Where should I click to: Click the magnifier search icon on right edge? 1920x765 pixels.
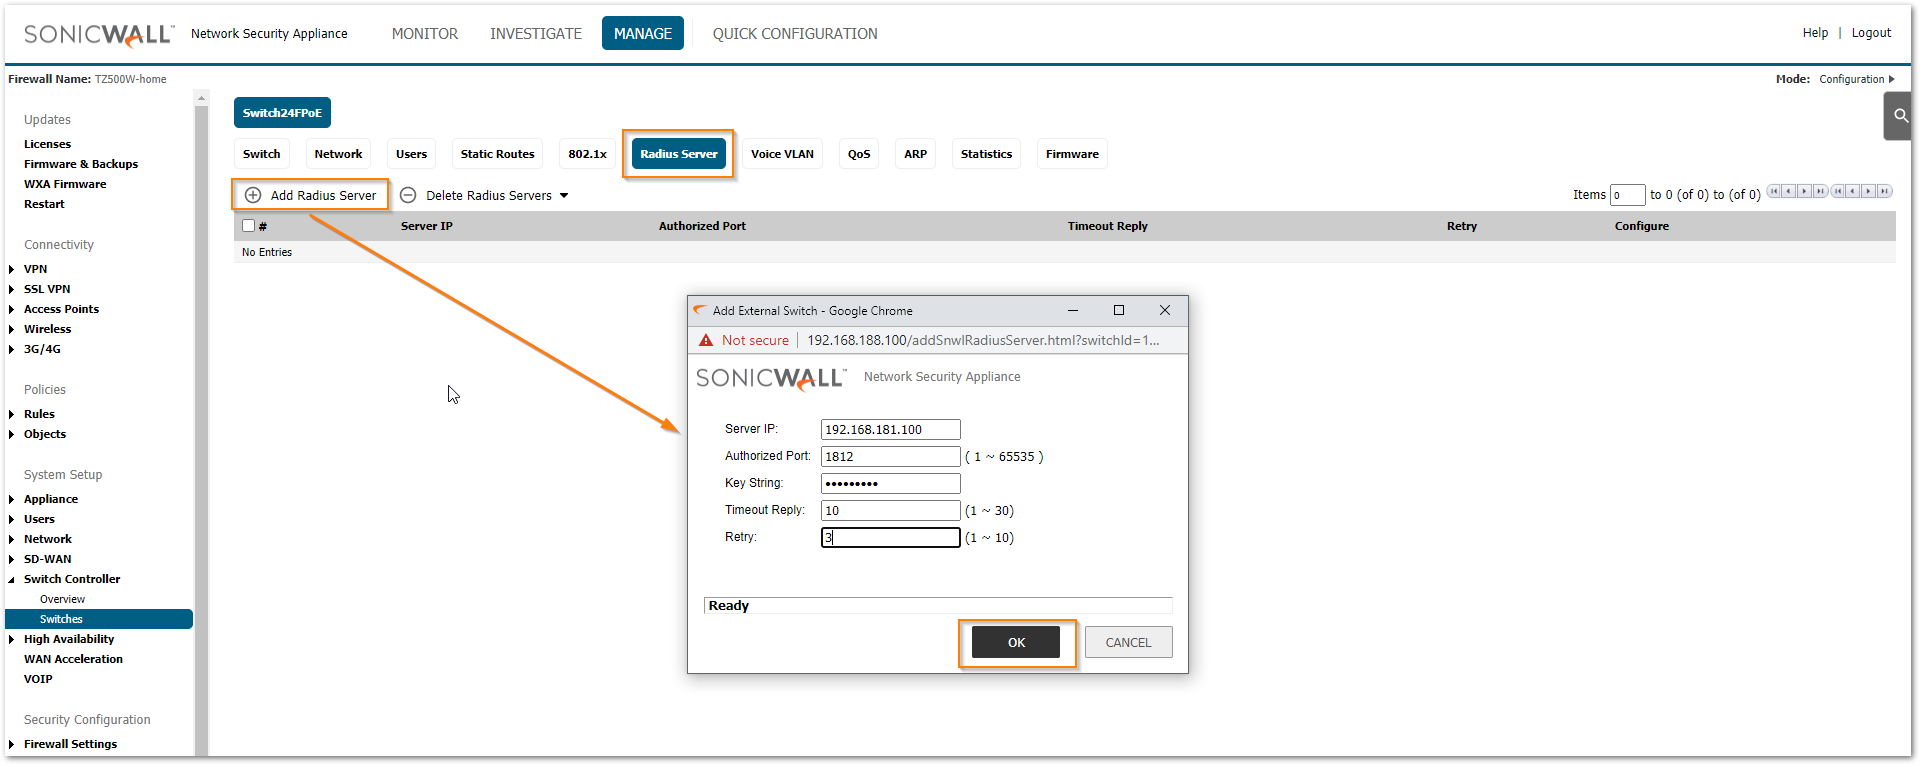(1900, 116)
